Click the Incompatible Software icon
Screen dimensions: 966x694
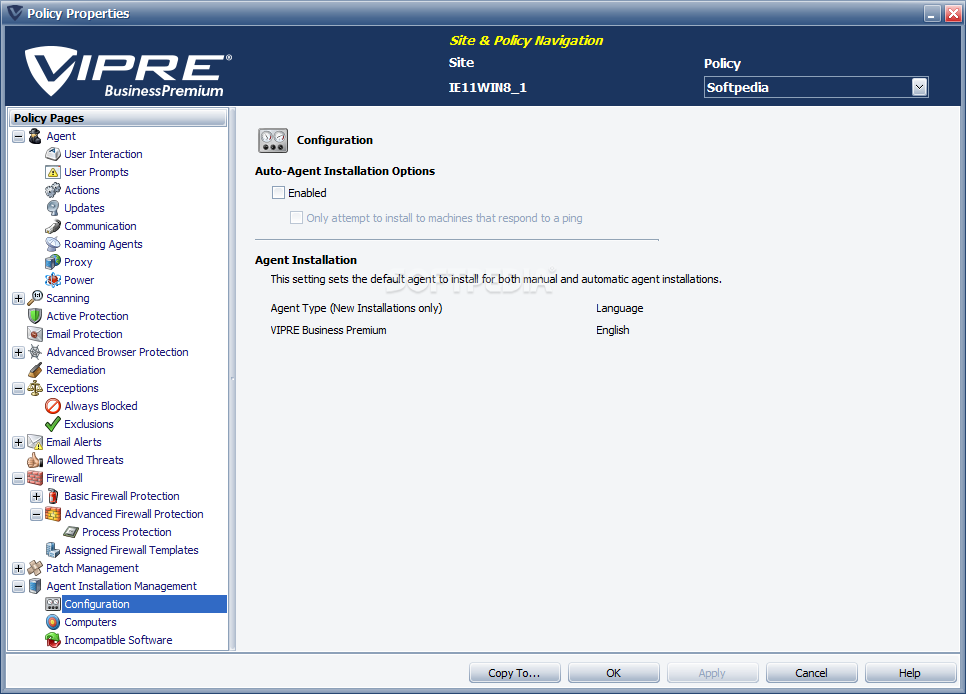[x=53, y=640]
